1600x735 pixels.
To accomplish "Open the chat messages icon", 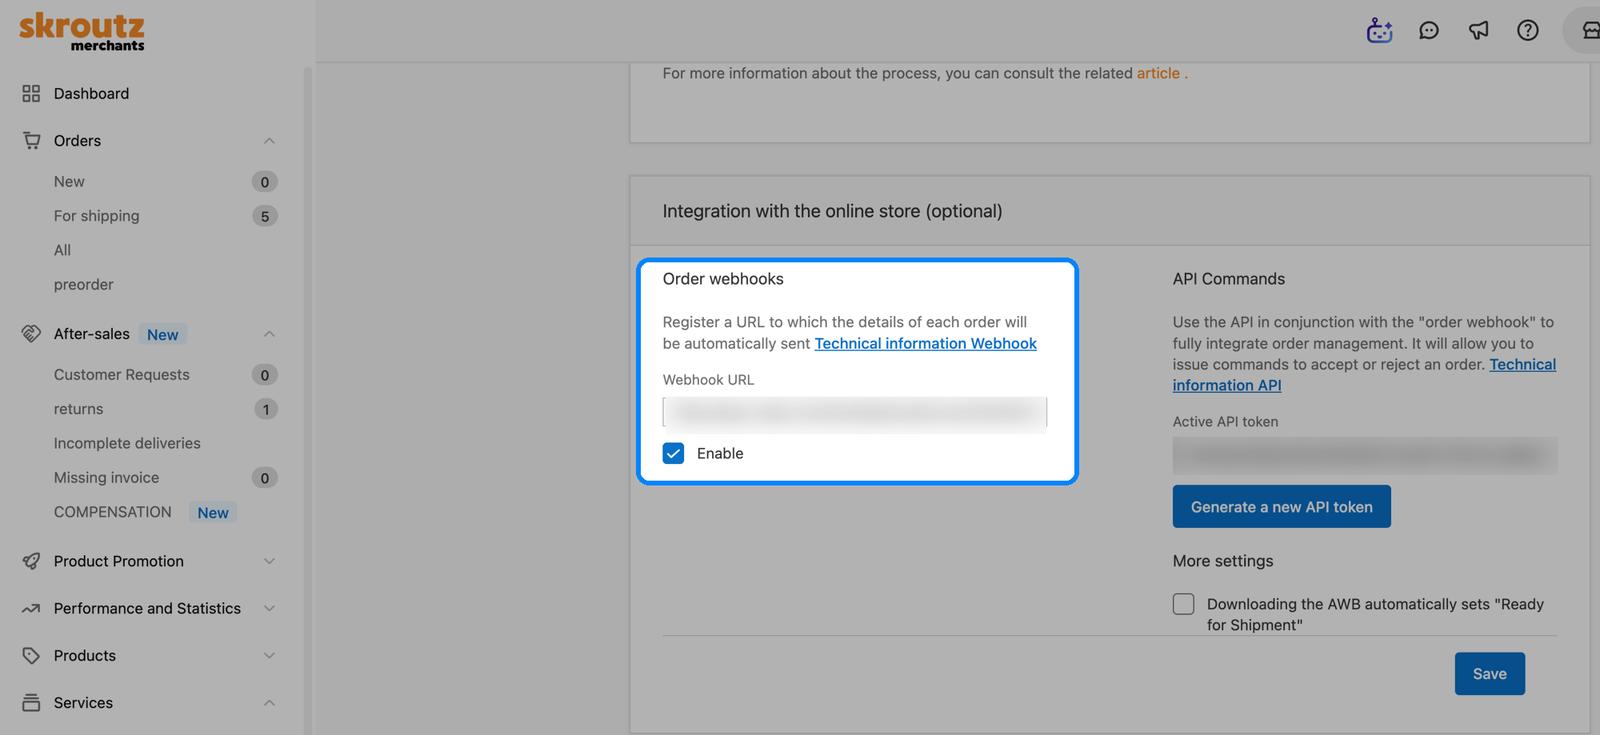I will [1429, 30].
